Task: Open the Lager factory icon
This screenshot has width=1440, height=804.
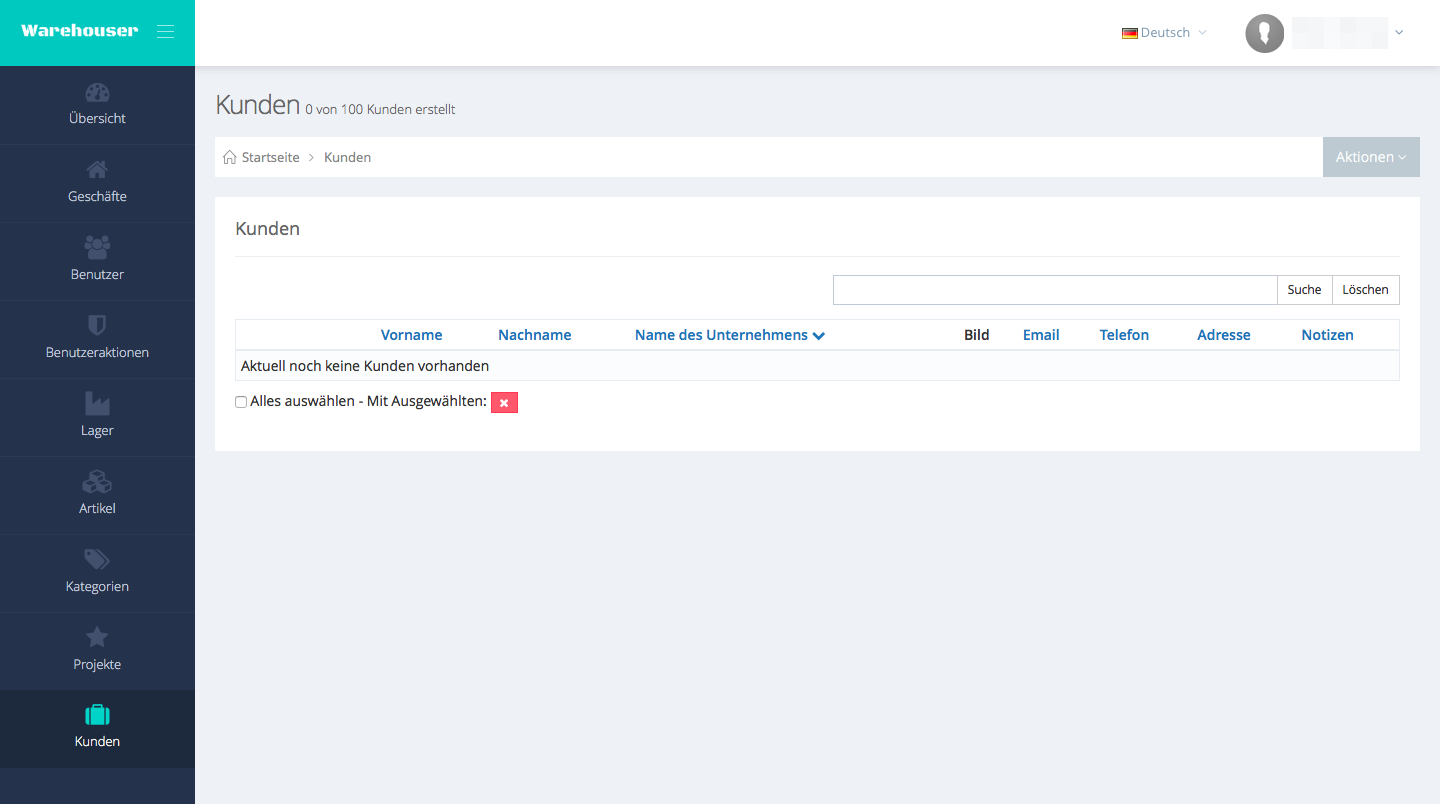Action: (x=97, y=403)
